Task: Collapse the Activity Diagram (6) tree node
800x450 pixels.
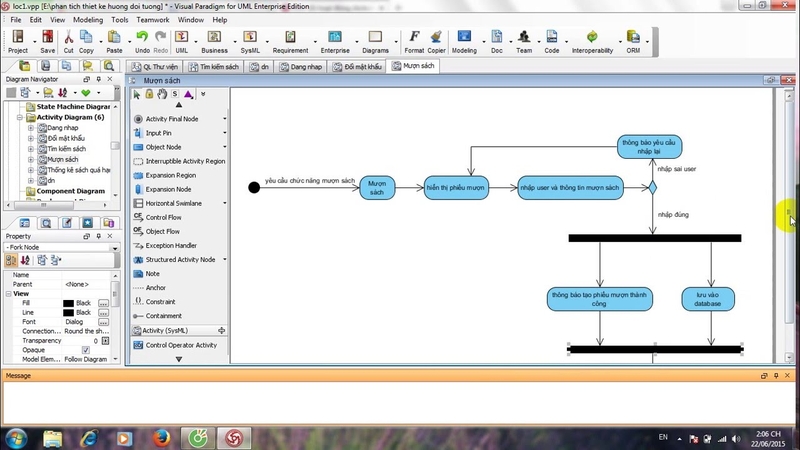Action: coord(20,117)
